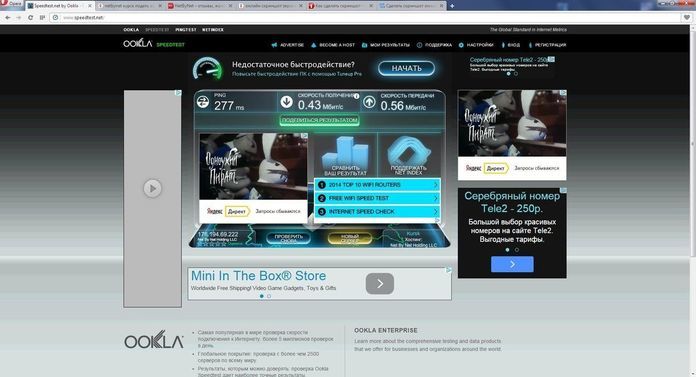Viewport: 696px width, 377px height.
Task: Click the download speed arrow icon
Action: (286, 102)
